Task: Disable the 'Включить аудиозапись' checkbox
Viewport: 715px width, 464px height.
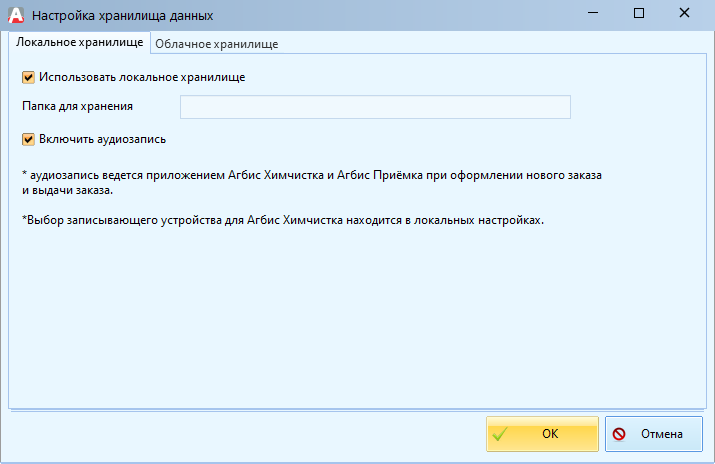Action: click(28, 139)
